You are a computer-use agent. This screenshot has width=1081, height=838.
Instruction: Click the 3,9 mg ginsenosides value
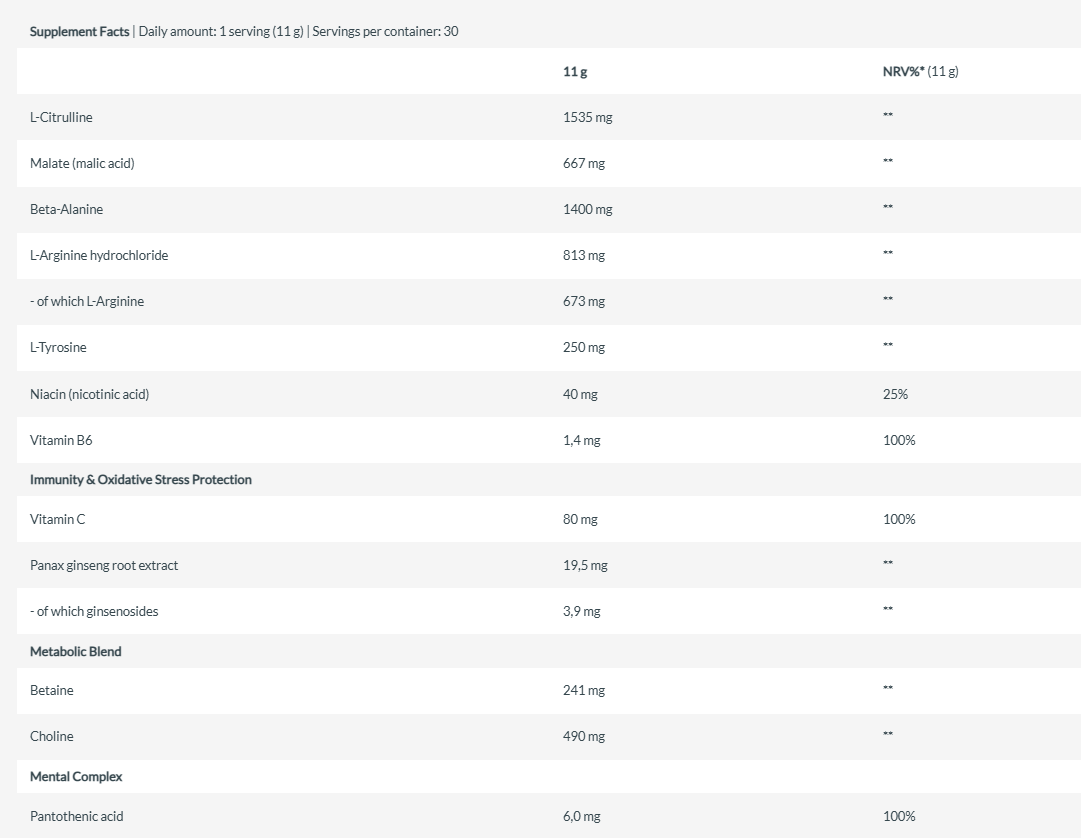[581, 611]
